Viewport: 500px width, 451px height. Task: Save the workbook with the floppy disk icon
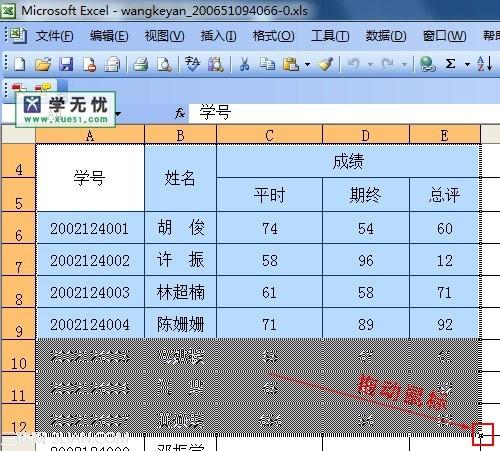coord(66,63)
